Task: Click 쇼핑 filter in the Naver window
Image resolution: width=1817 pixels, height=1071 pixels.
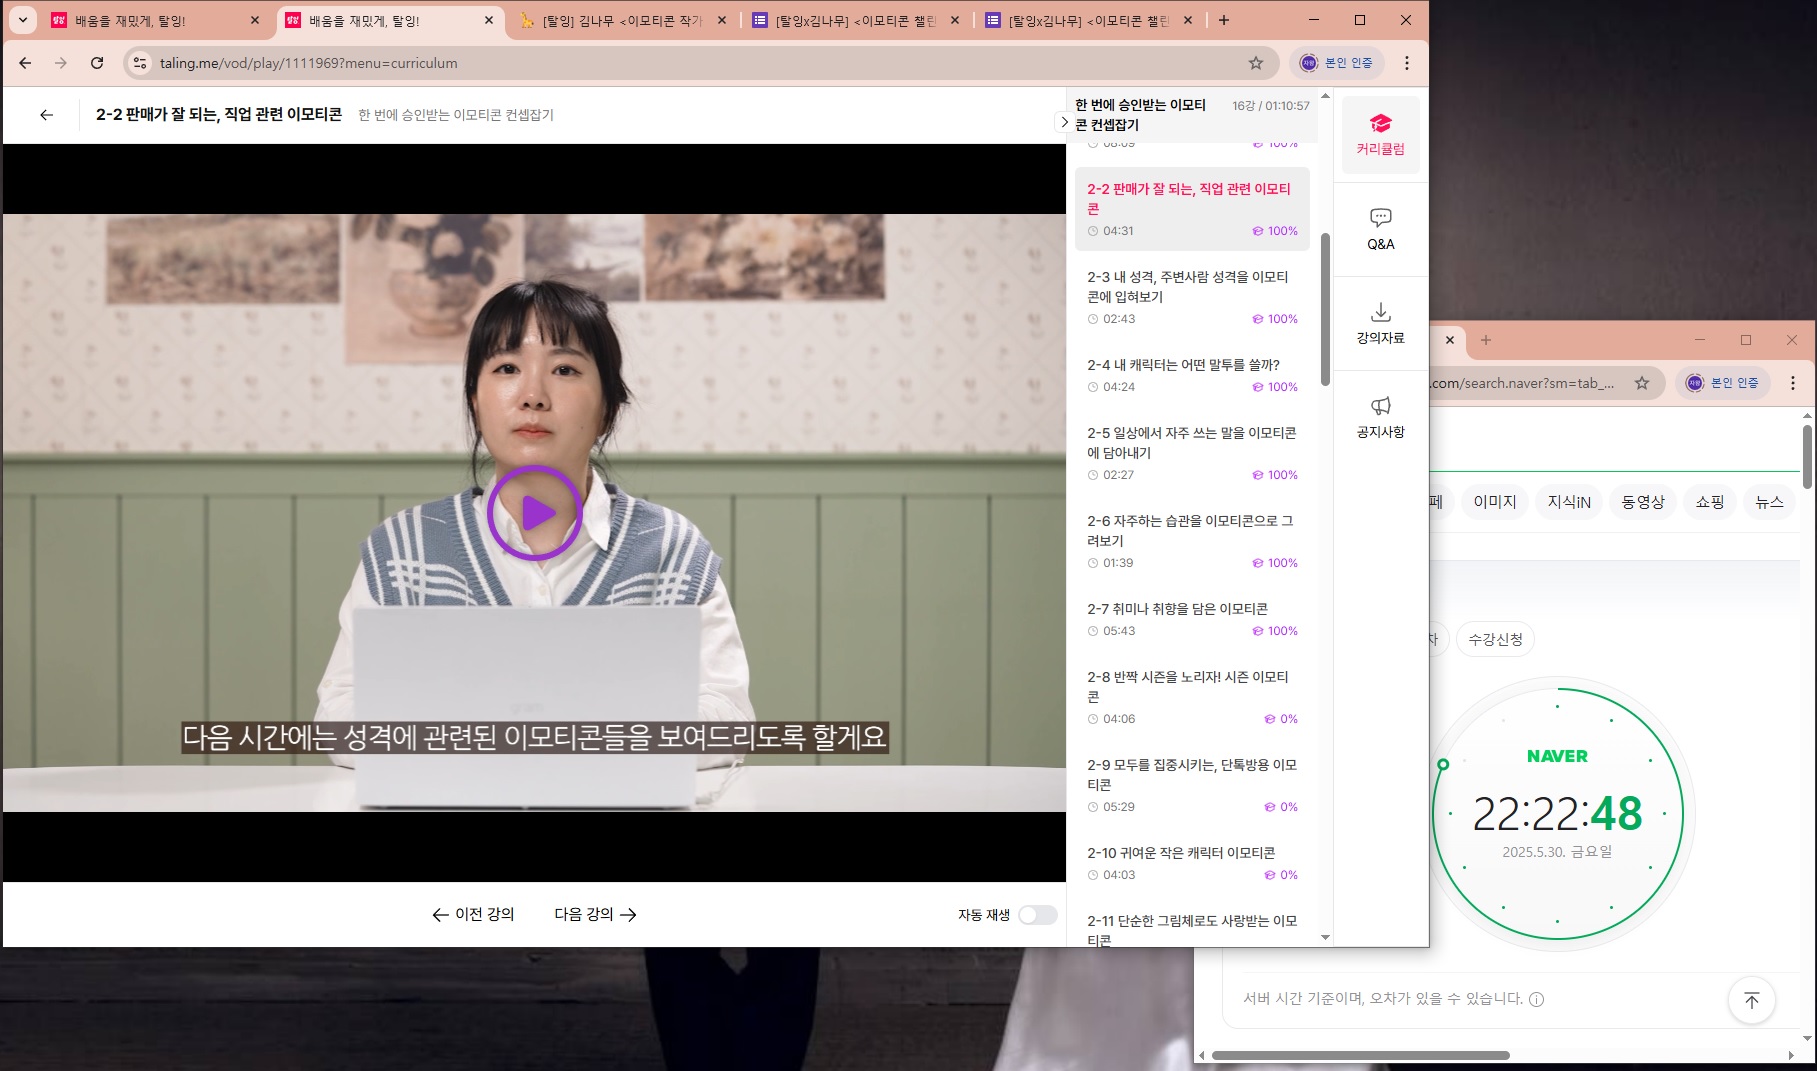Action: click(1710, 502)
